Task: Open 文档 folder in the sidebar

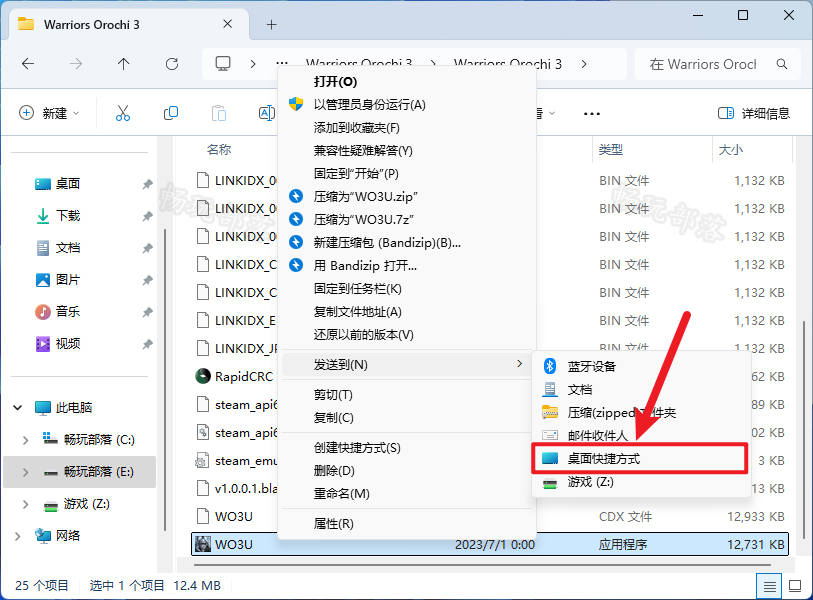Action: (67, 248)
